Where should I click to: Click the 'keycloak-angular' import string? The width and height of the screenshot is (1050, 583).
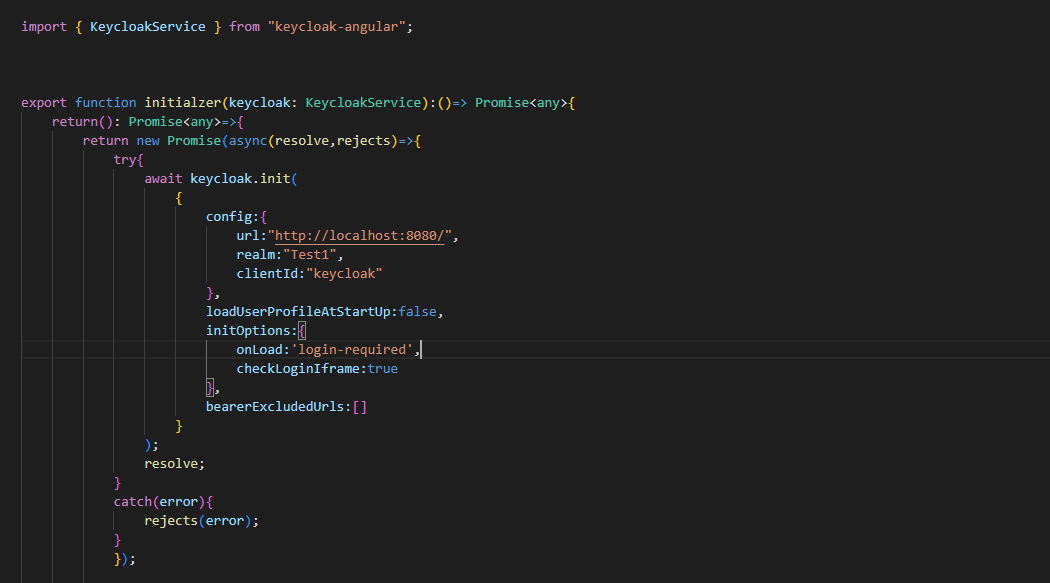tap(337, 27)
